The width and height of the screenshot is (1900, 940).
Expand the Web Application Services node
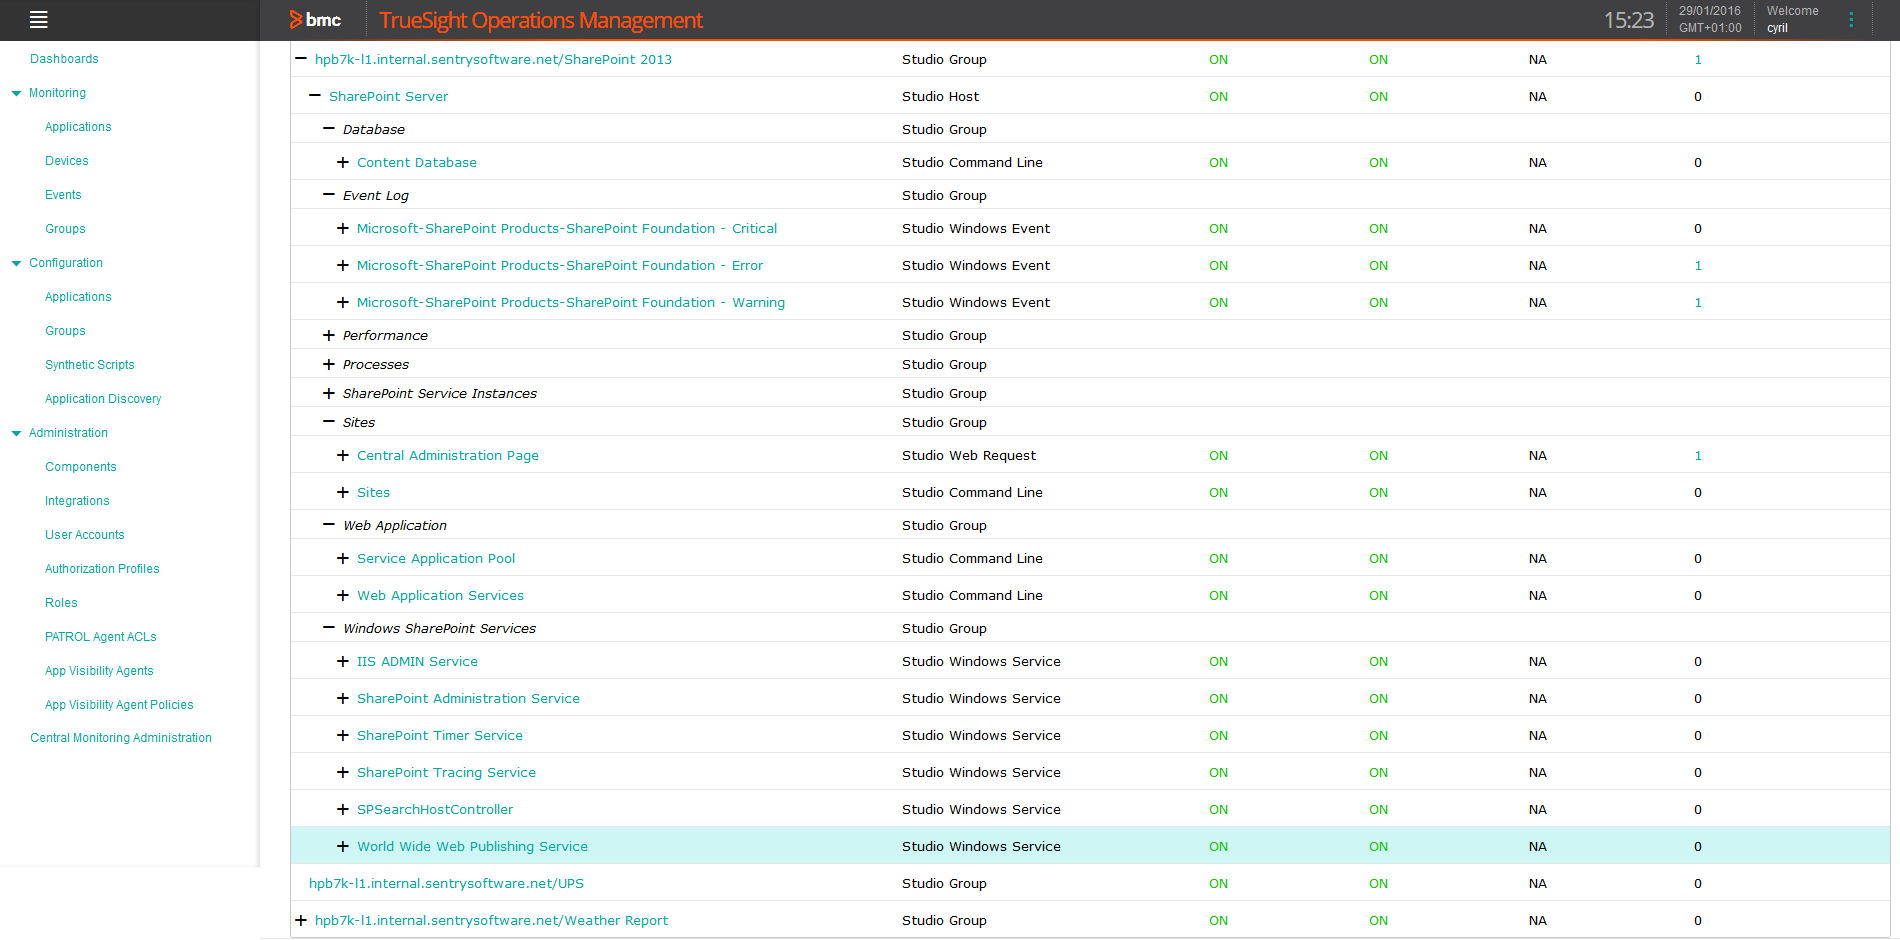[343, 595]
